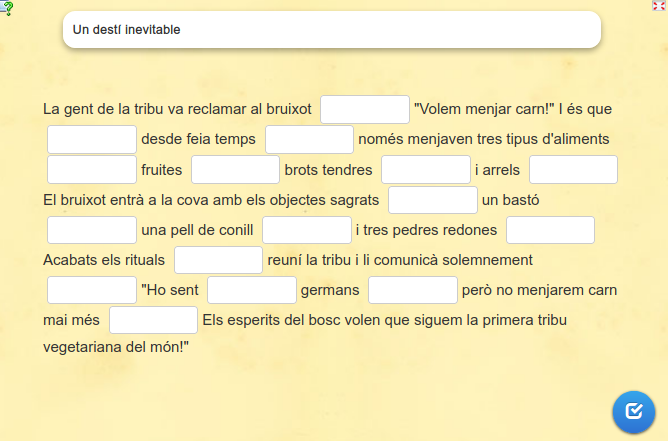Click the blank after "desde feia temps"
The width and height of the screenshot is (668, 441).
coord(309,140)
